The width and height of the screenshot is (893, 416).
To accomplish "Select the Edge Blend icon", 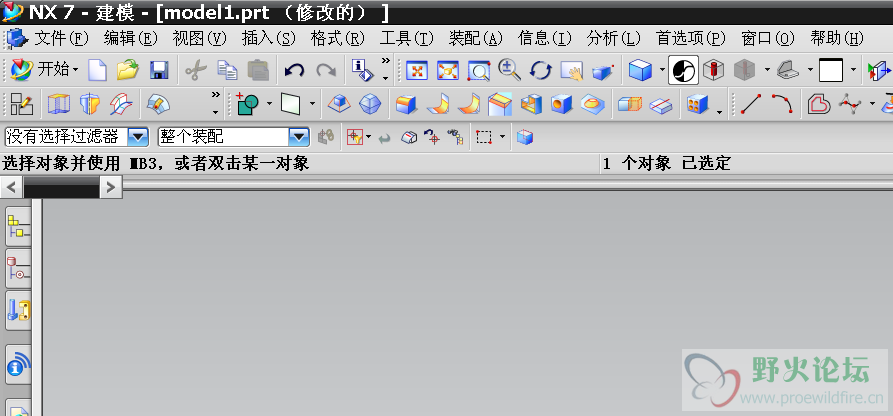I will click(x=407, y=104).
